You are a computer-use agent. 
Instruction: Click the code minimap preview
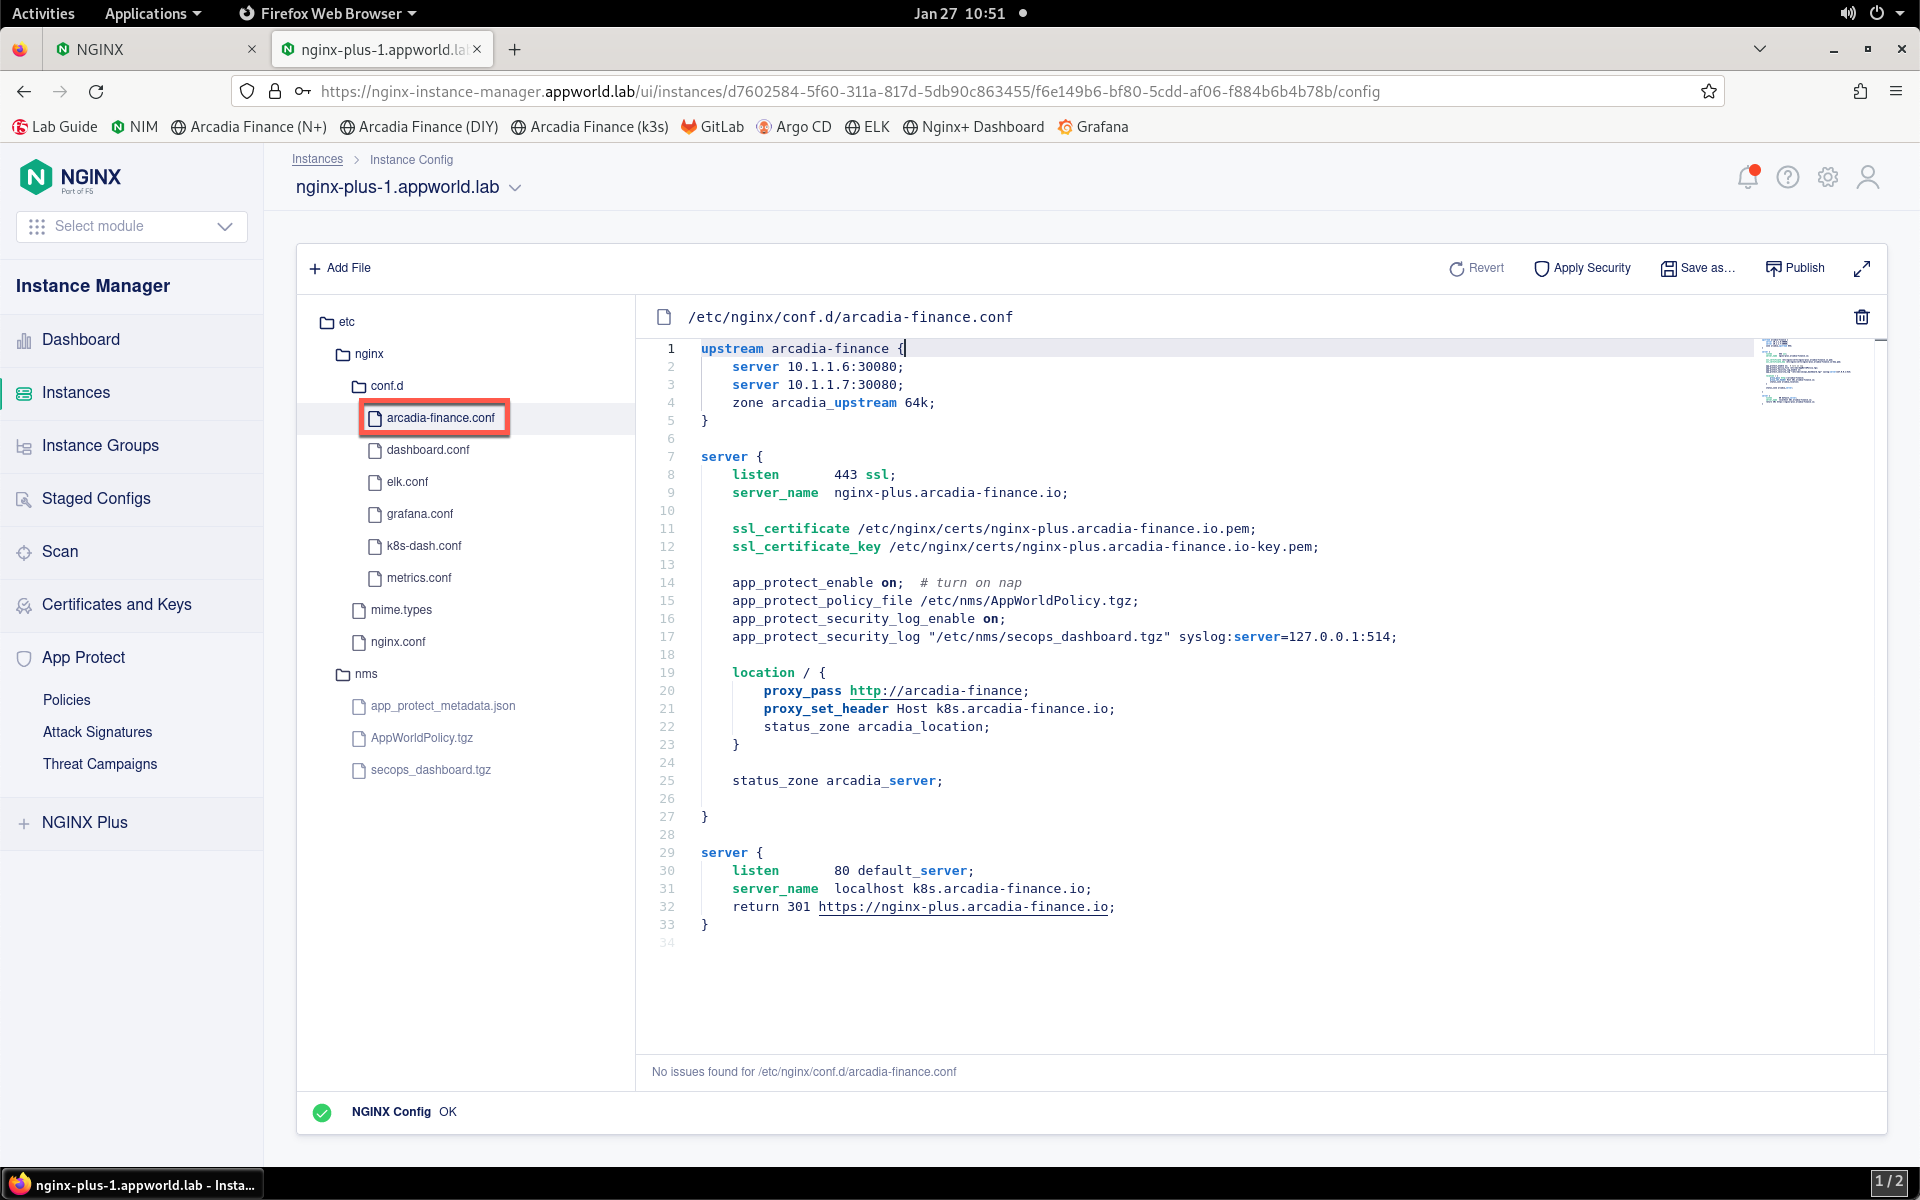click(1807, 372)
